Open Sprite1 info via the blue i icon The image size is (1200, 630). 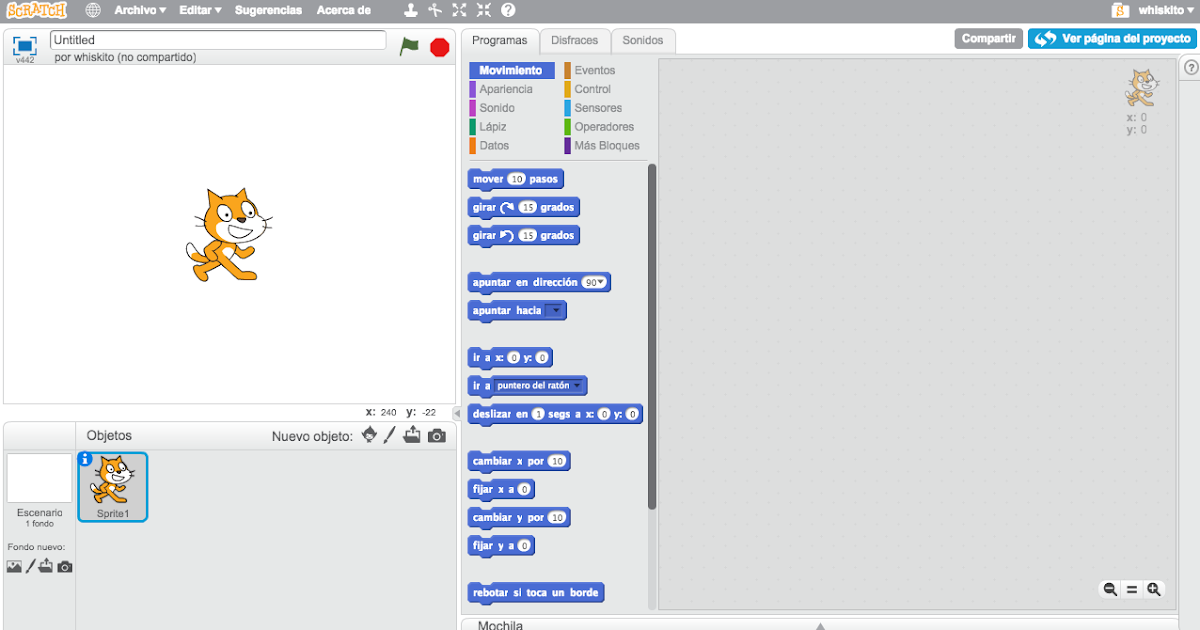point(84,460)
